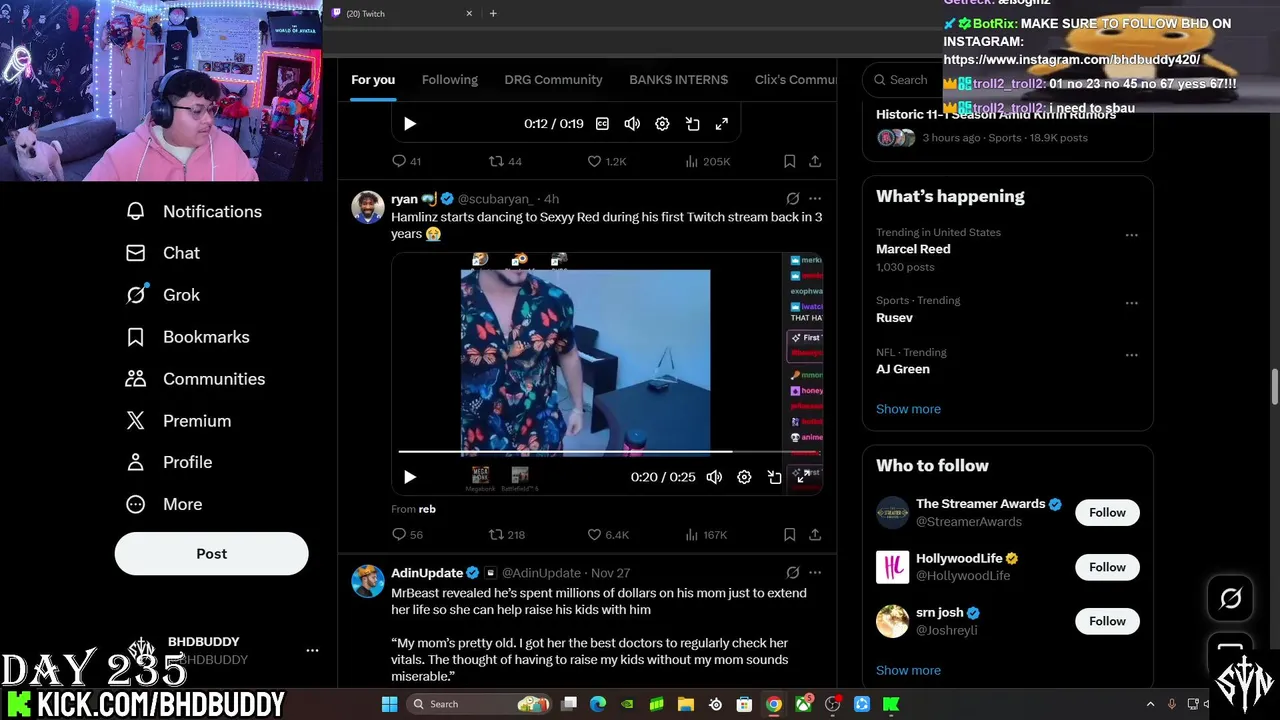Open Google Chrome in the taskbar
The image size is (1280, 720).
[x=773, y=704]
